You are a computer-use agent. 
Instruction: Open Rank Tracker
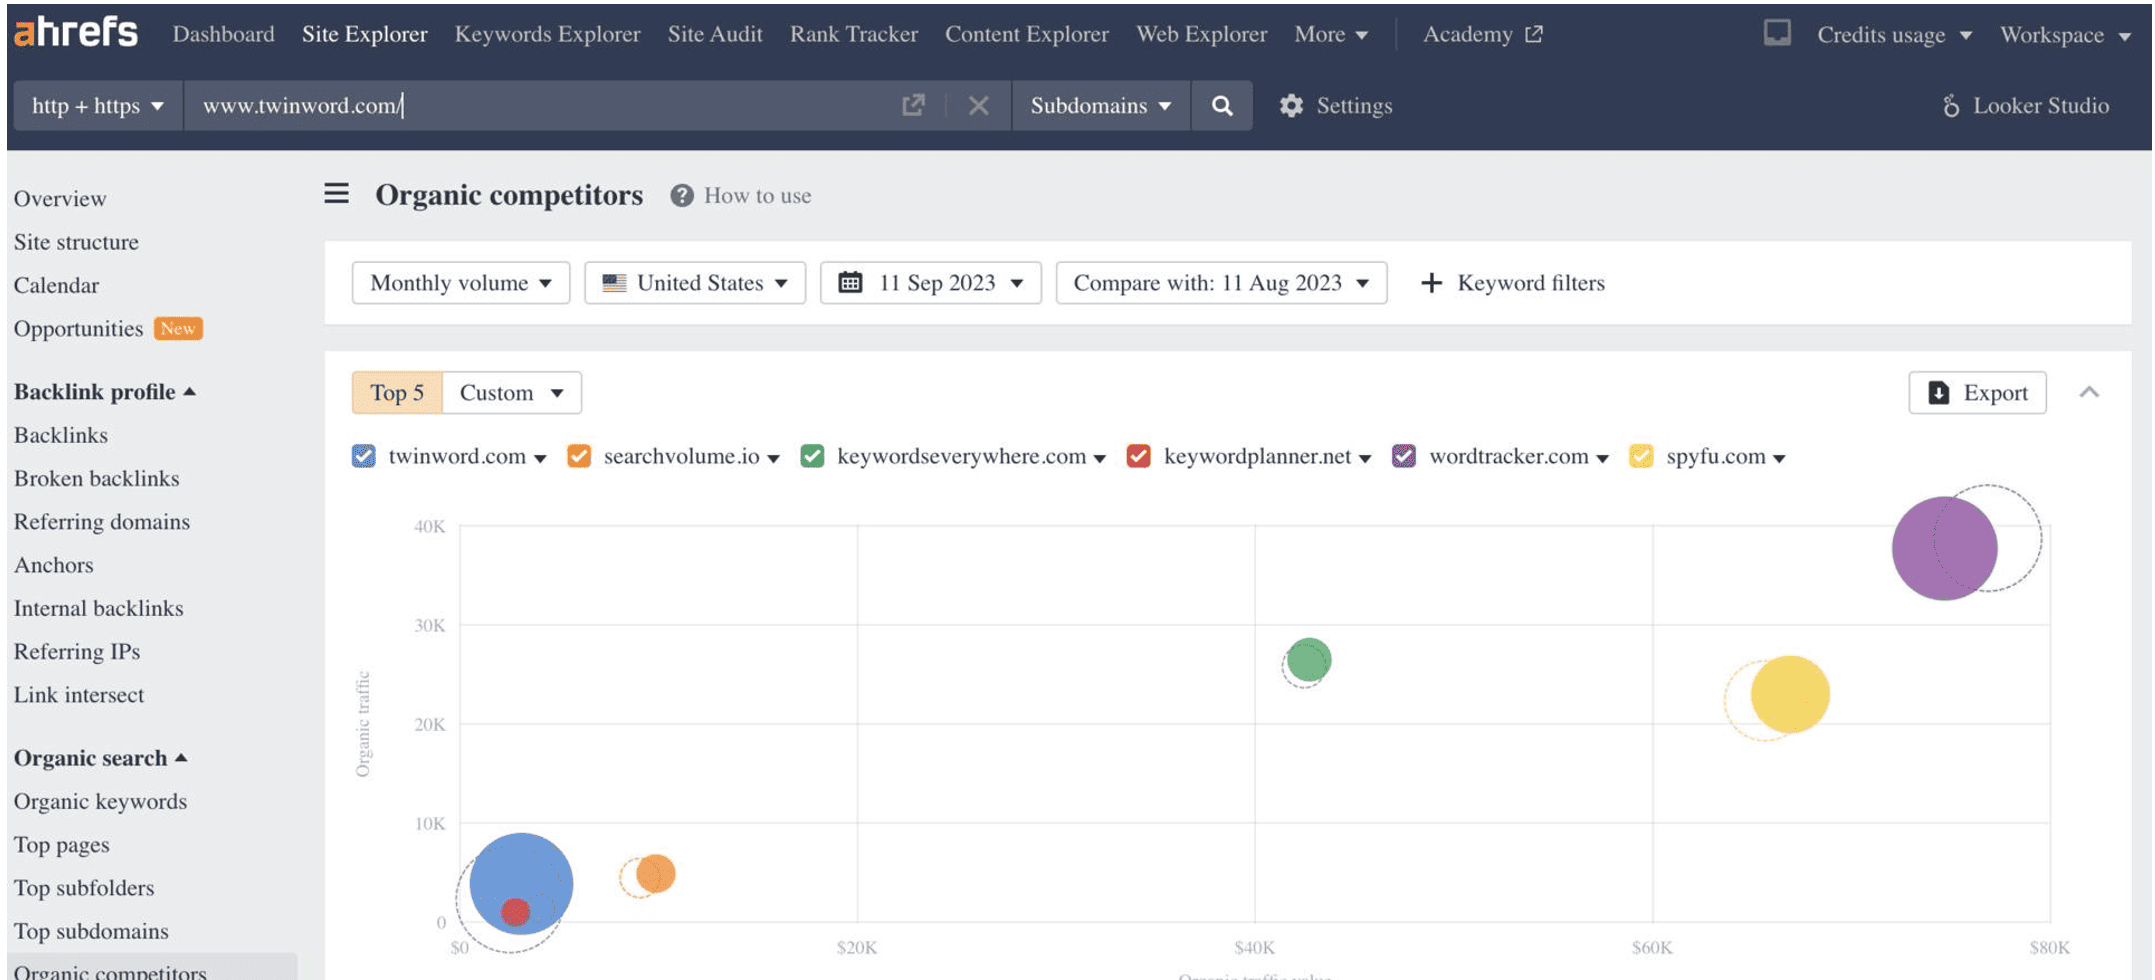853,34
